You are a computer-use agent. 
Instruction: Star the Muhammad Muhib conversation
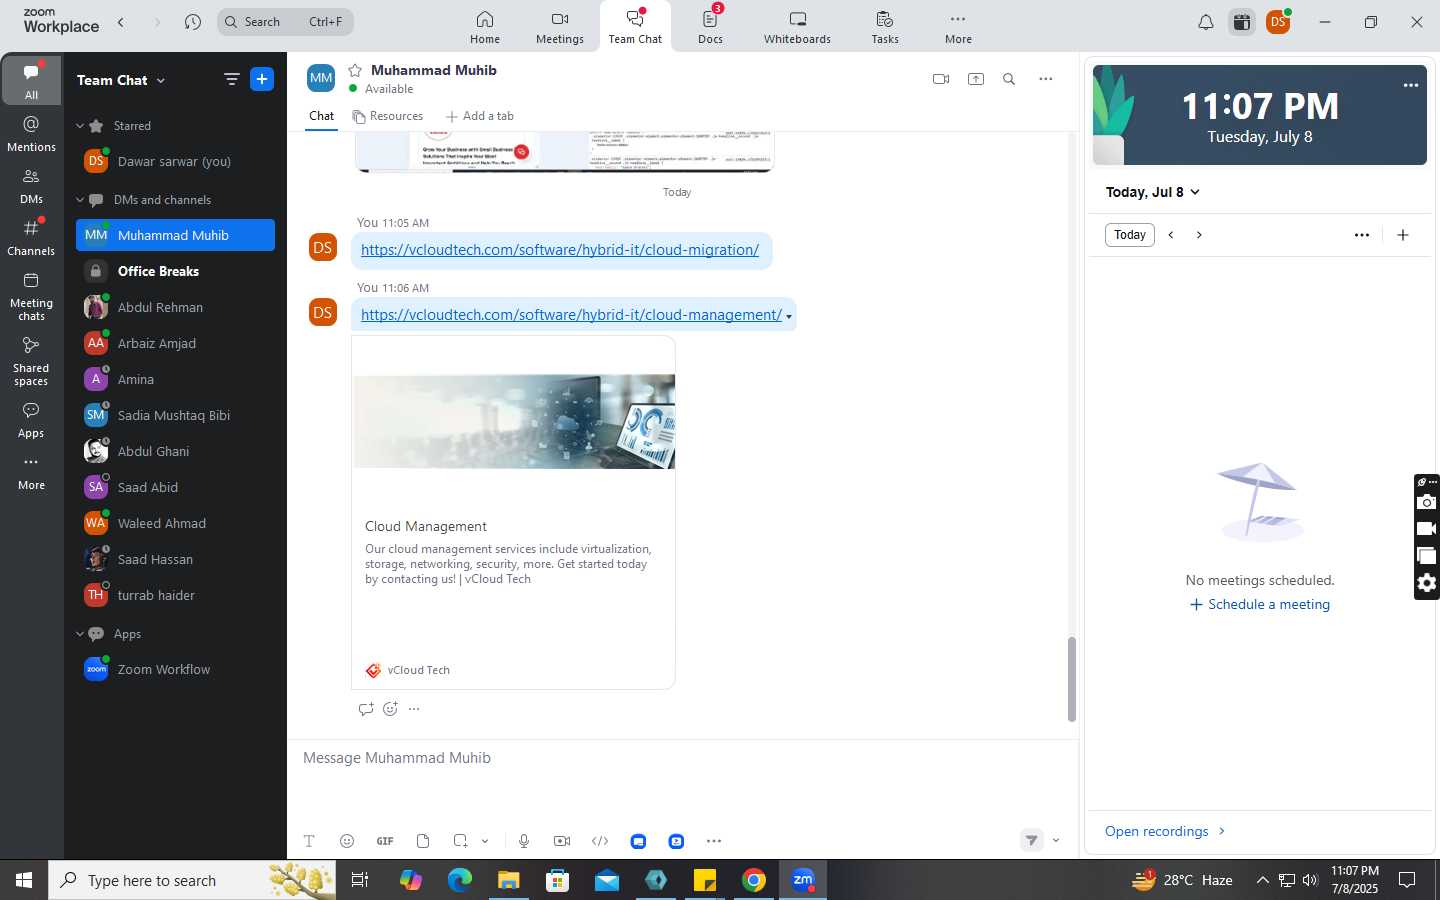[x=355, y=70]
